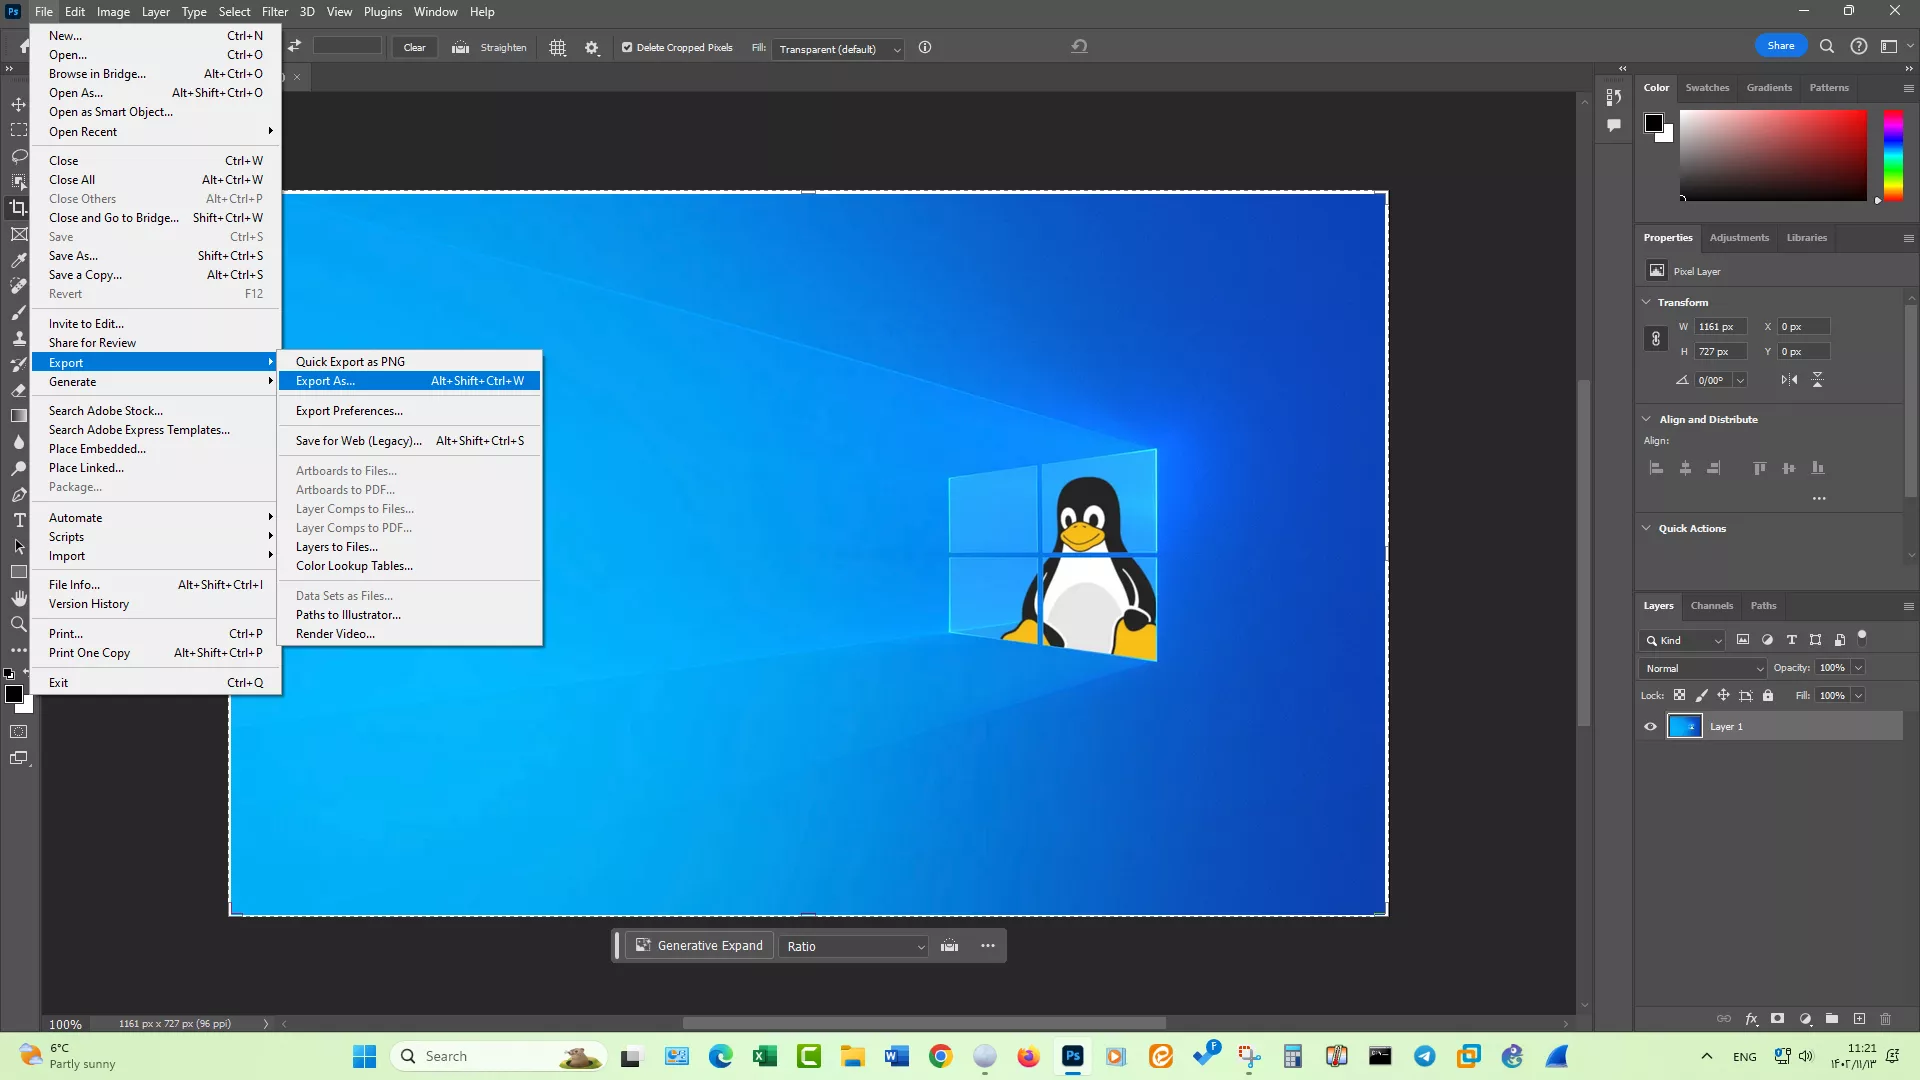Collapse the Transform section
The image size is (1920, 1080).
coord(1647,302)
